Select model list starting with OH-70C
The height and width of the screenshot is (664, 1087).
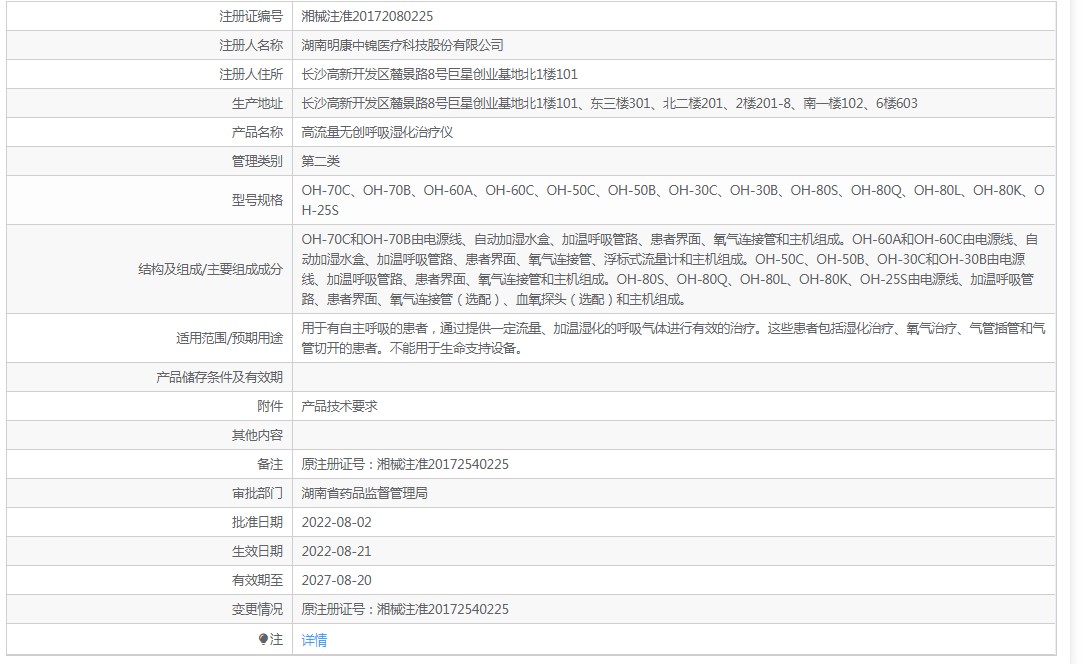pos(672,200)
